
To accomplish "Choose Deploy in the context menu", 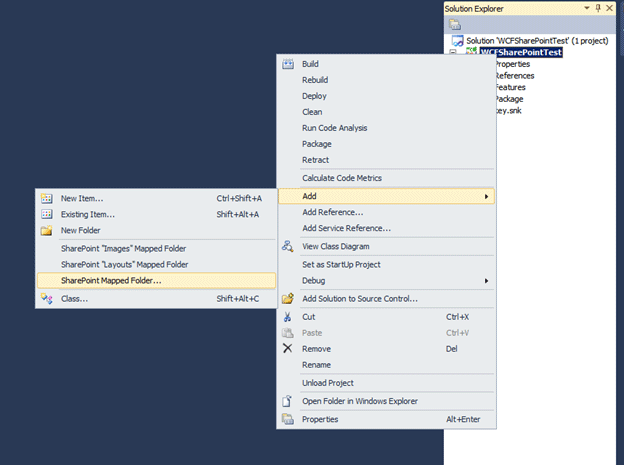I will coord(386,96).
